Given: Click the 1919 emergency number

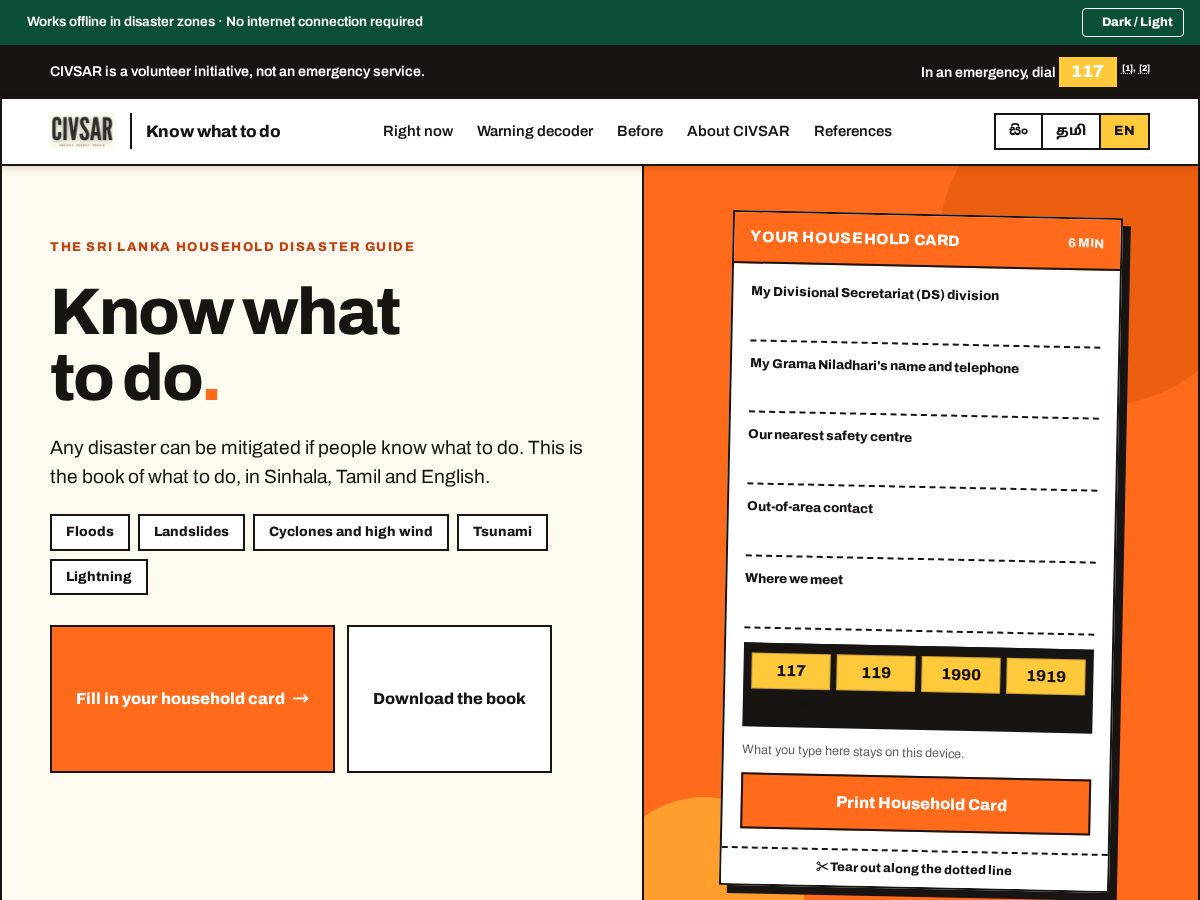Looking at the screenshot, I should pos(1046,677).
